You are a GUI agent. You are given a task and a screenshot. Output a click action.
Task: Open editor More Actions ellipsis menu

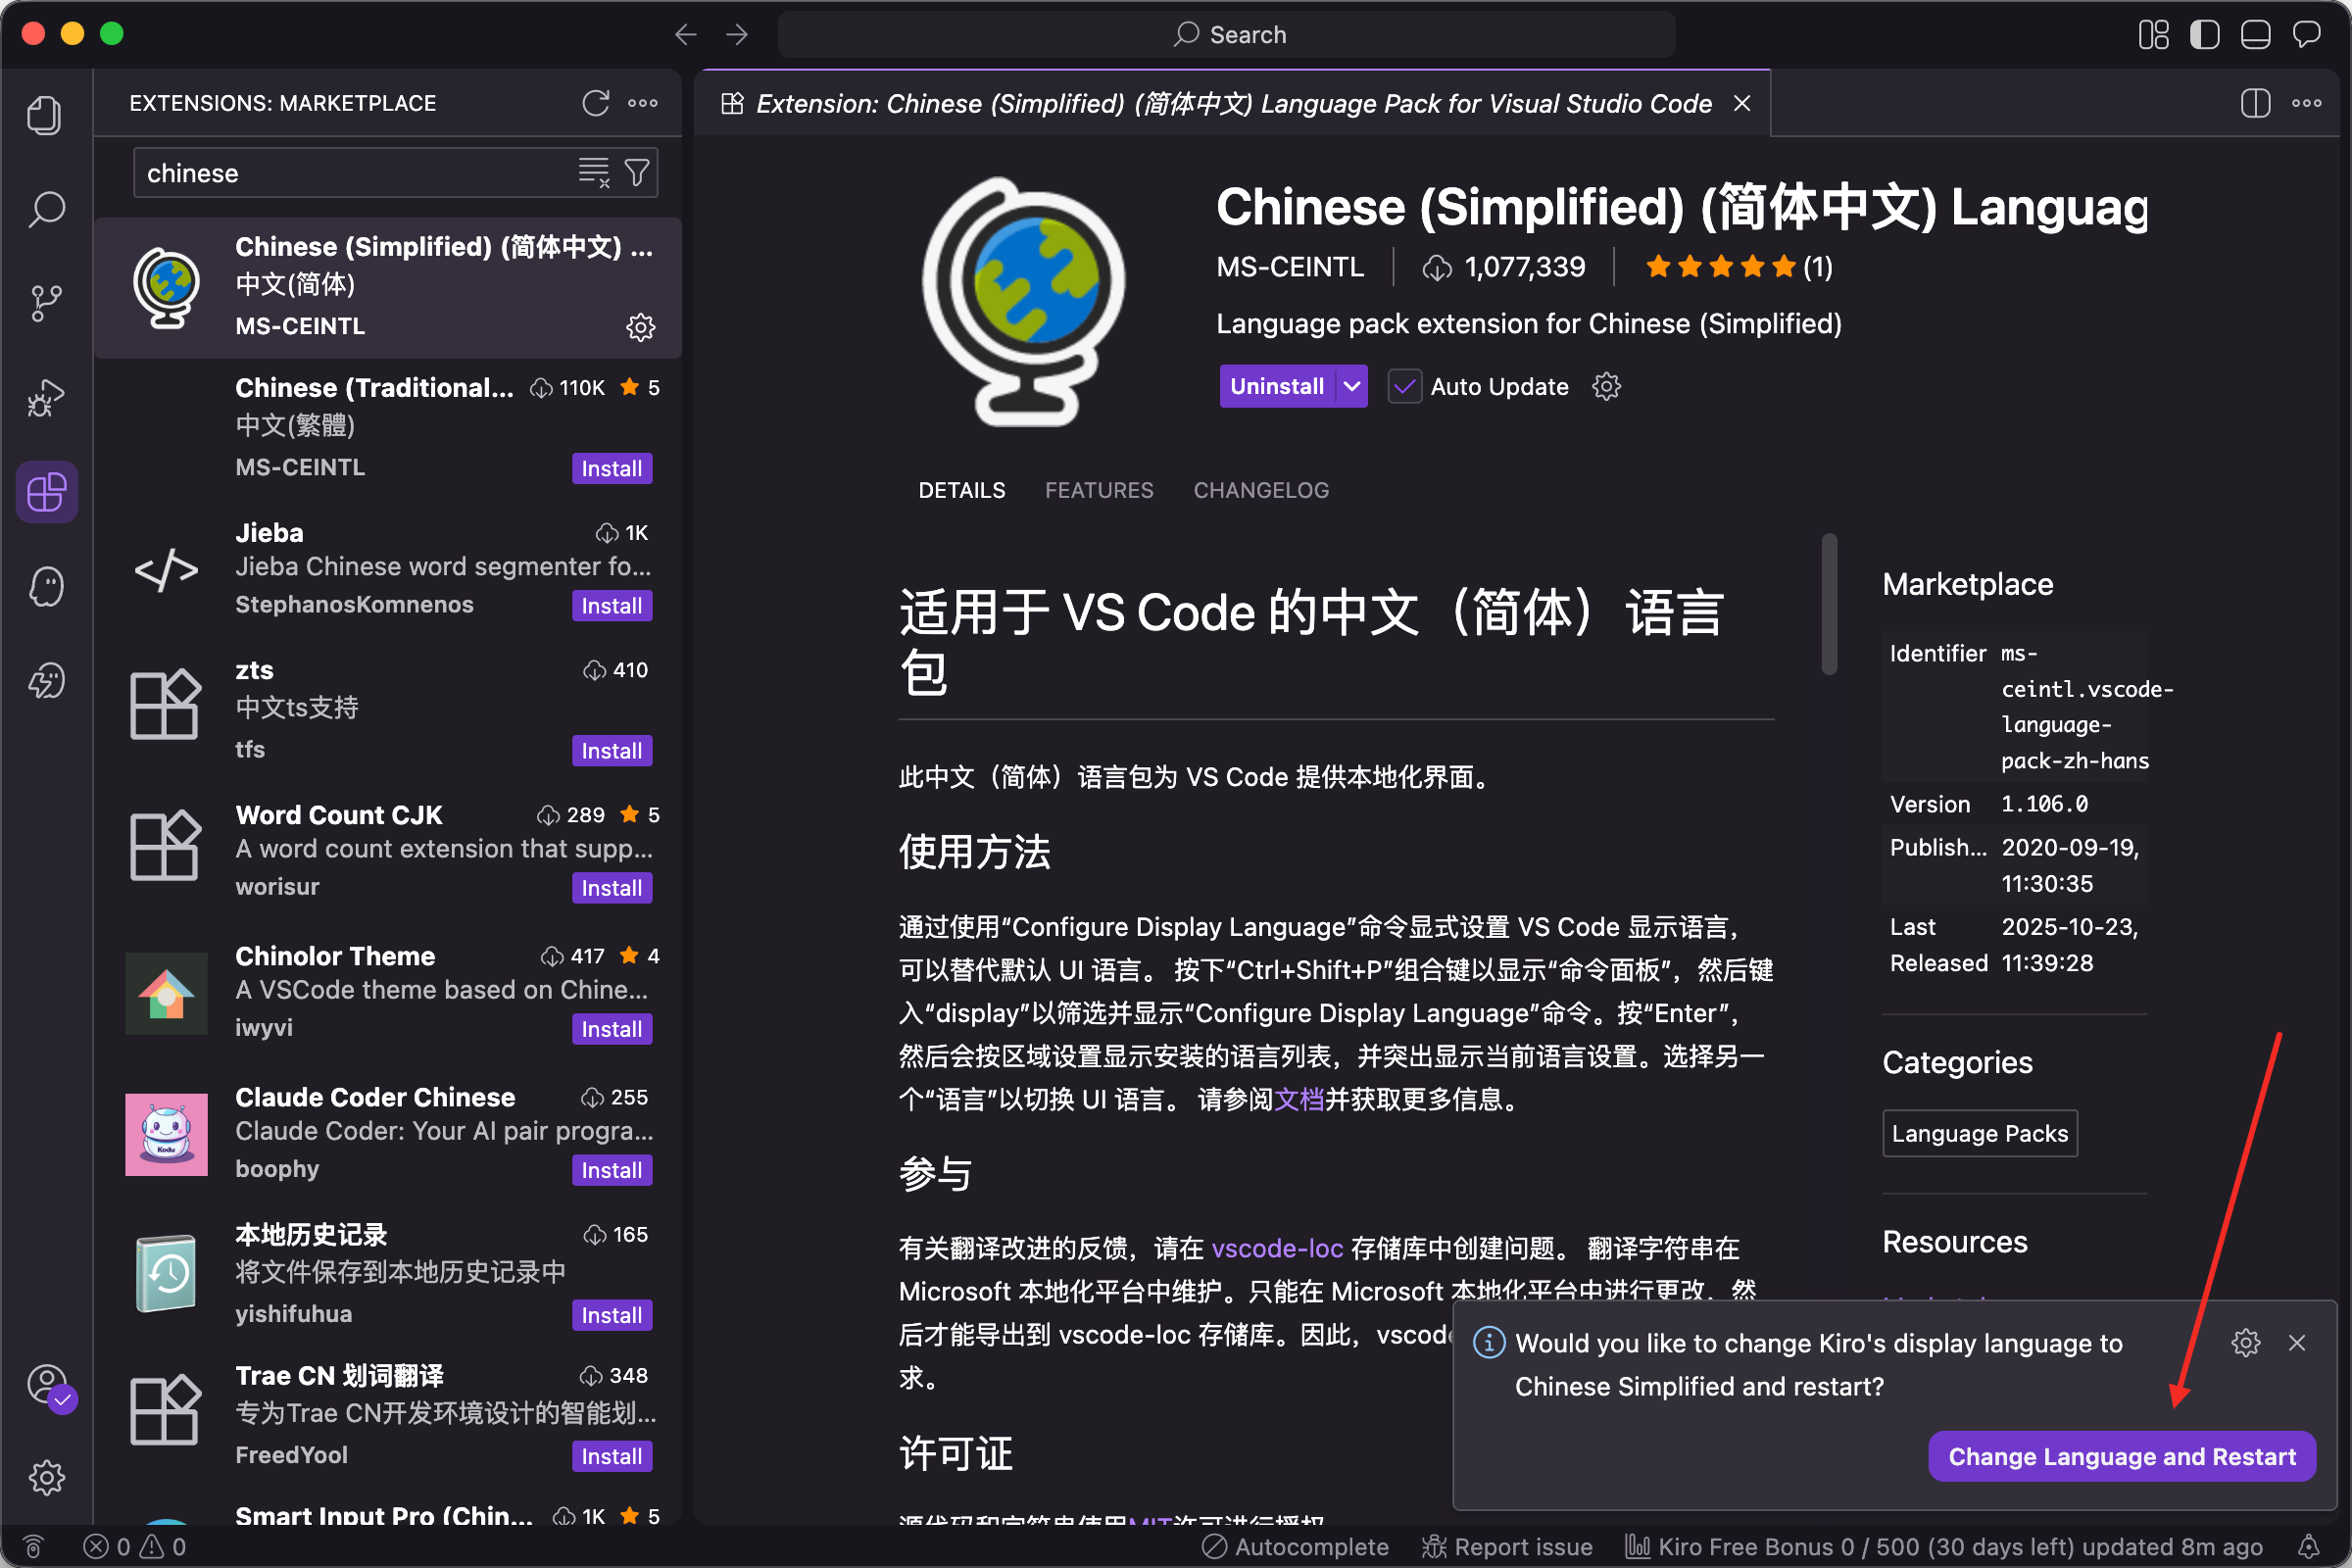(2306, 103)
